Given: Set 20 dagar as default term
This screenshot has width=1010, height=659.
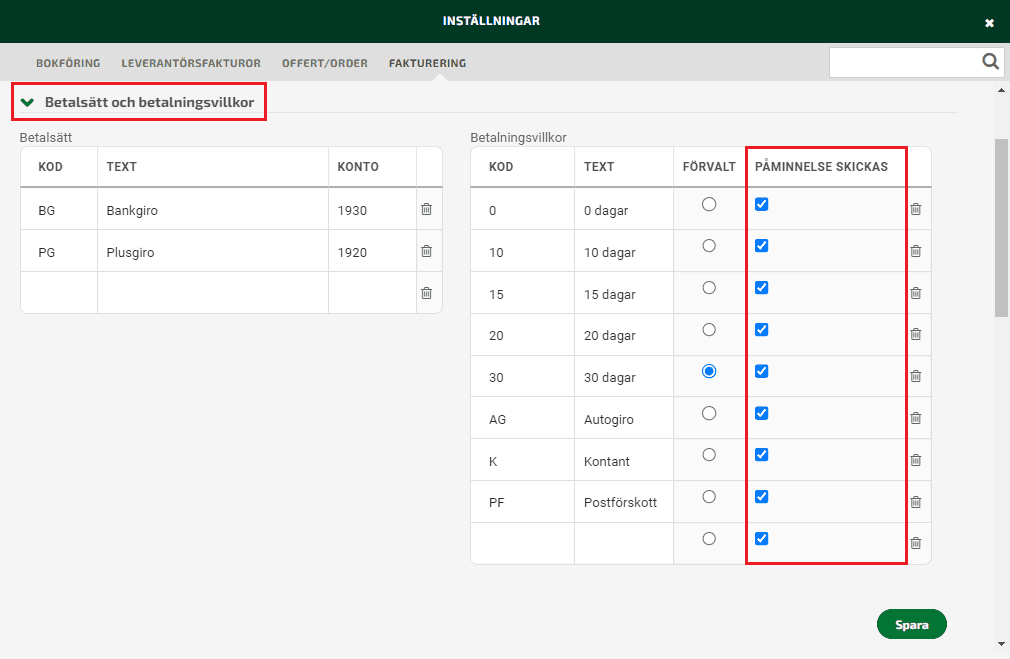Looking at the screenshot, I should [709, 330].
